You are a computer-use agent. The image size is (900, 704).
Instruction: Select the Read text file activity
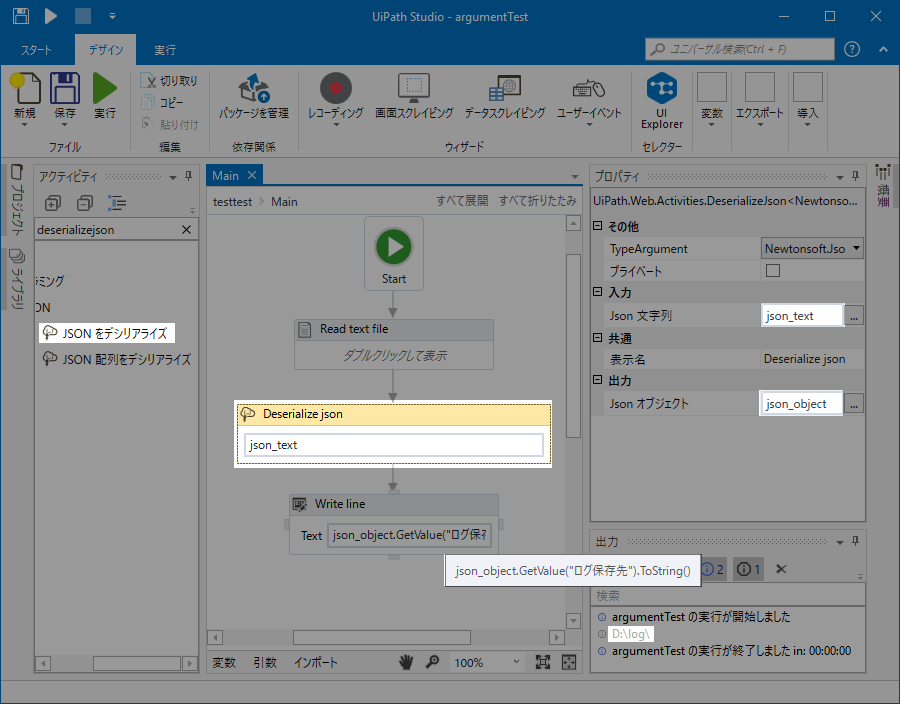(394, 344)
